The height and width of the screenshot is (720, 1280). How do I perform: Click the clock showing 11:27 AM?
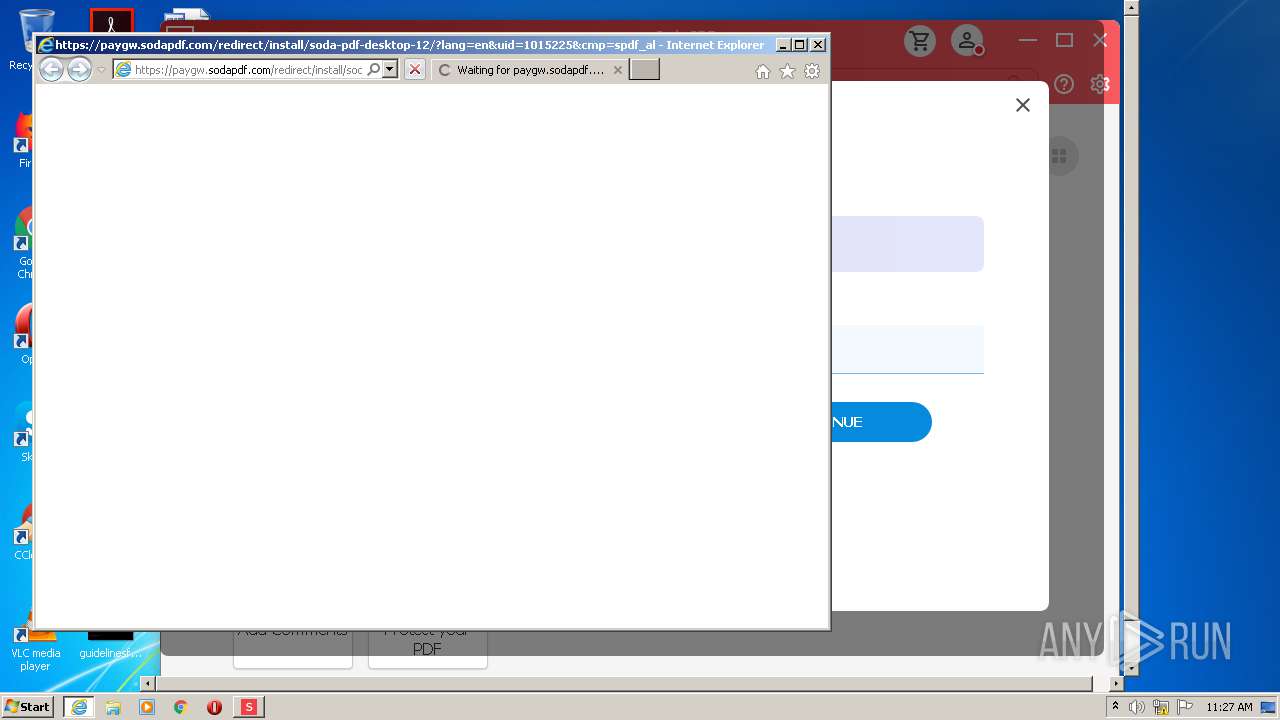(1229, 707)
